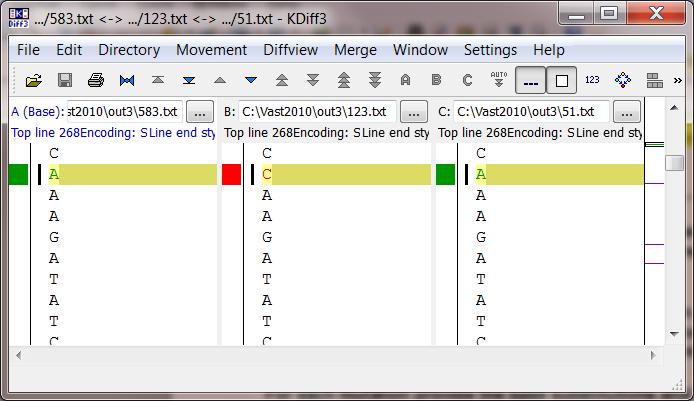Click the Print icon in toolbar
This screenshot has height=401, width=694.
coord(96,80)
